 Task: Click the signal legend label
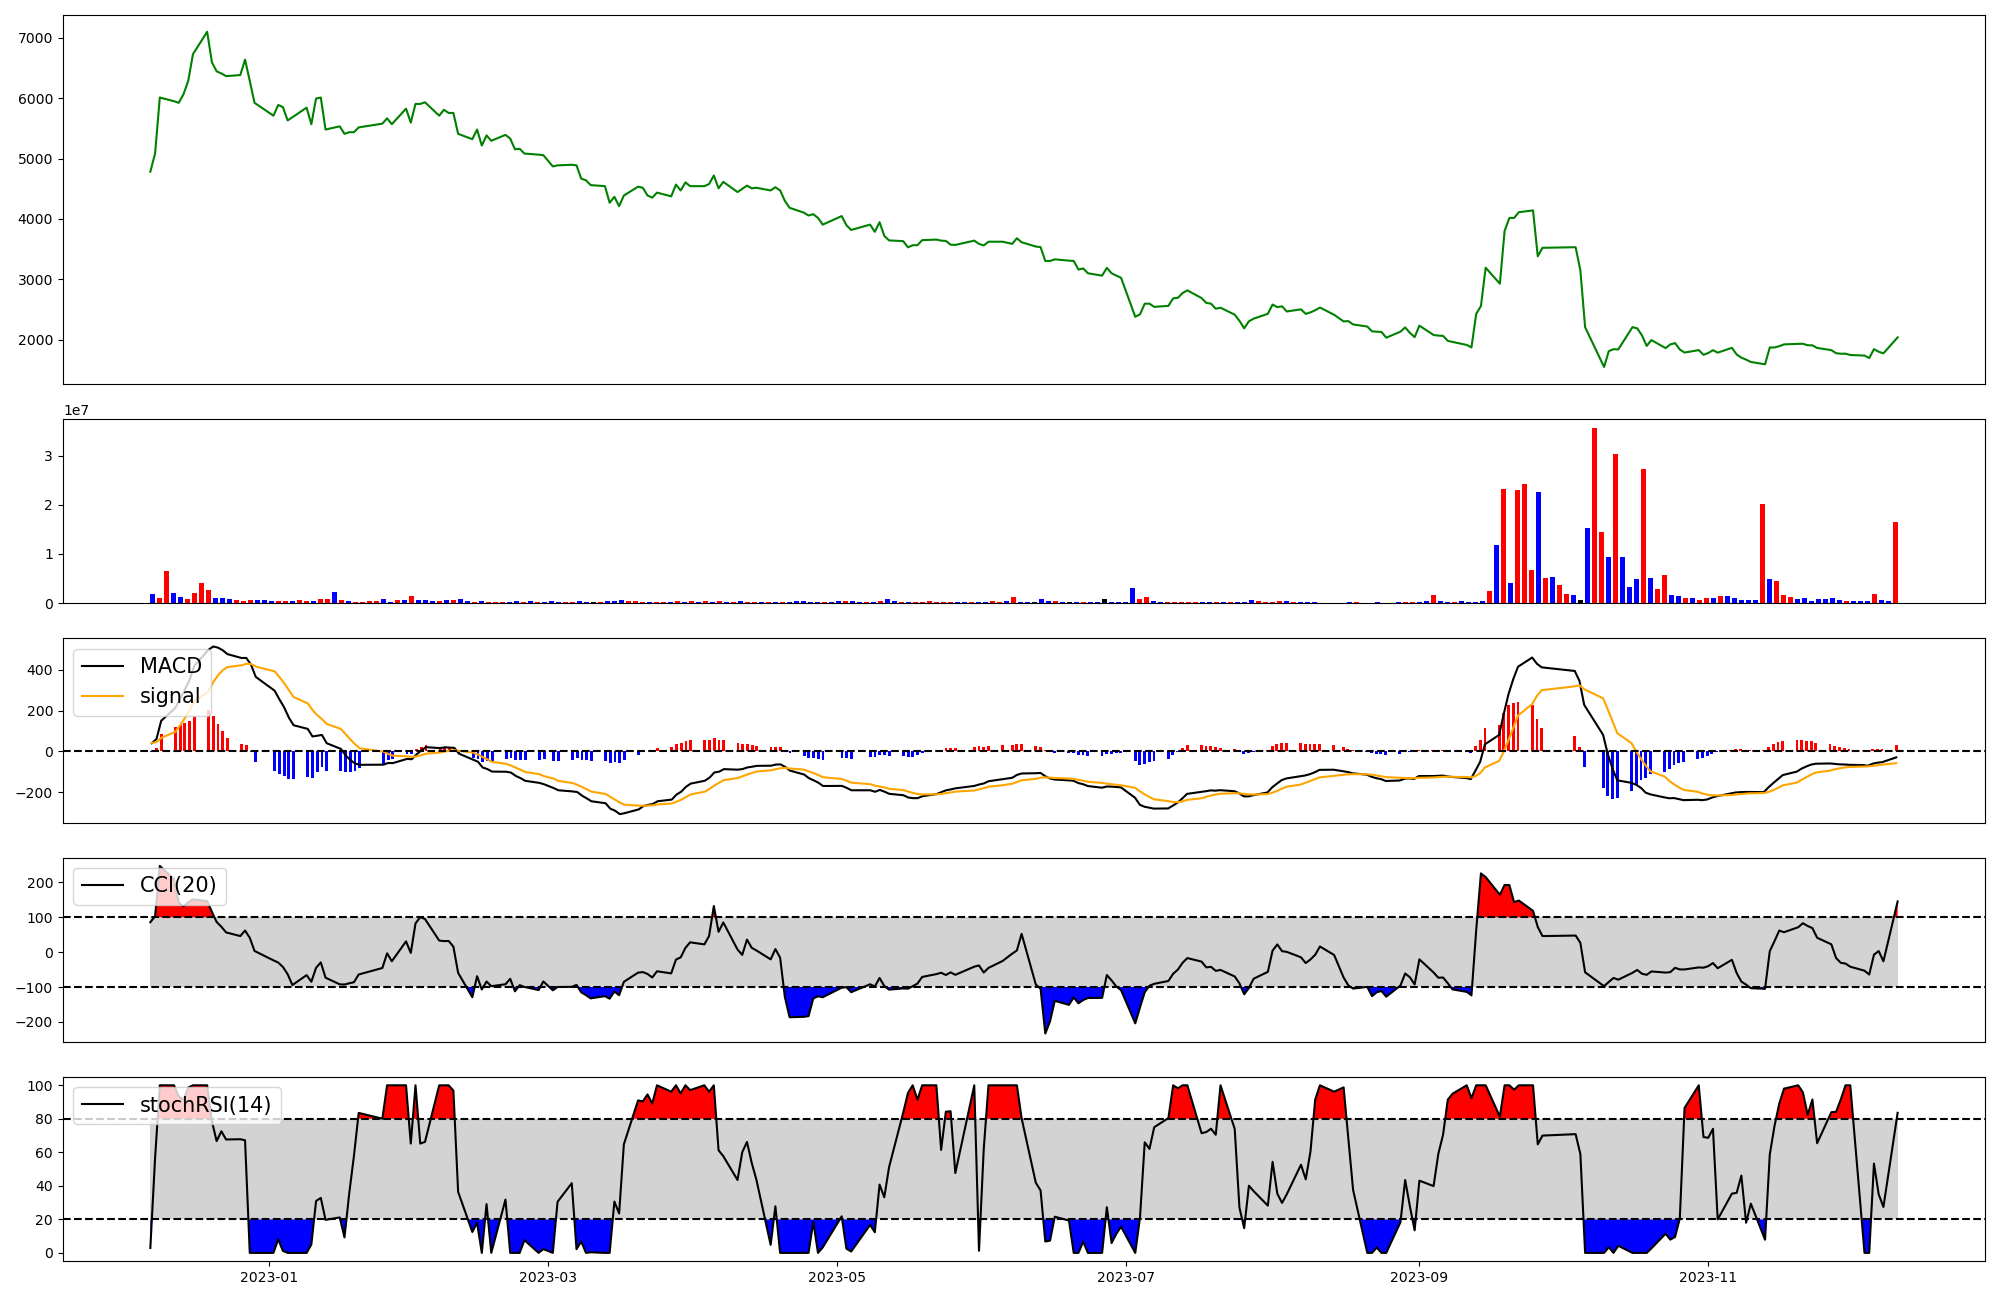[x=169, y=696]
